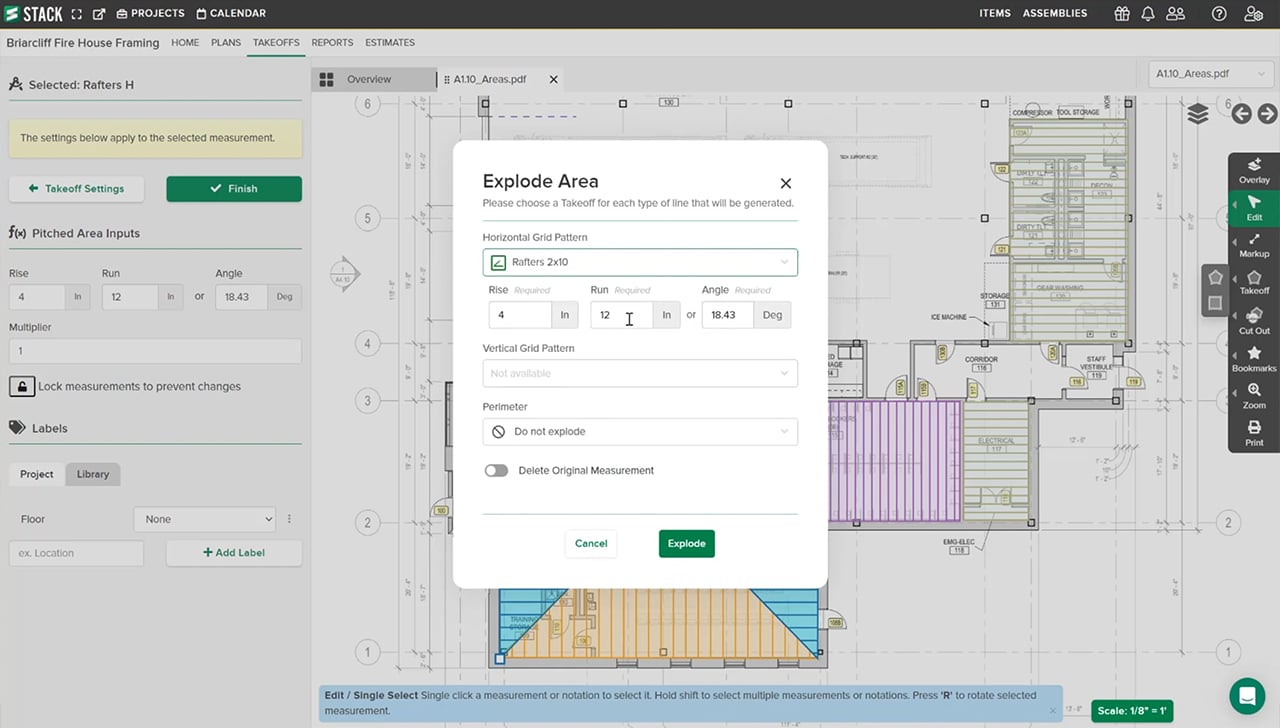Image resolution: width=1280 pixels, height=728 pixels.
Task: Open the Perimeter dropdown
Action: tap(640, 431)
